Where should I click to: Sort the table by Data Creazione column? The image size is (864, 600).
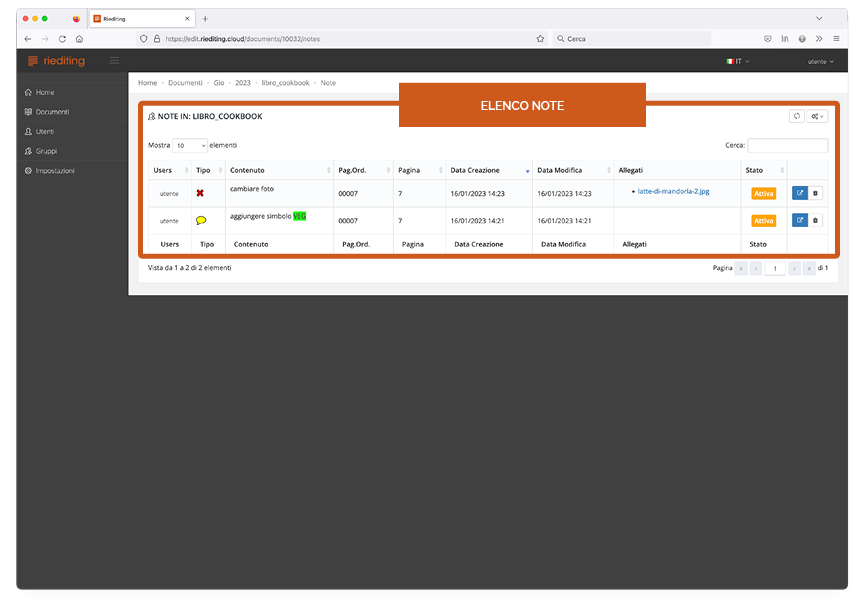[x=487, y=170]
